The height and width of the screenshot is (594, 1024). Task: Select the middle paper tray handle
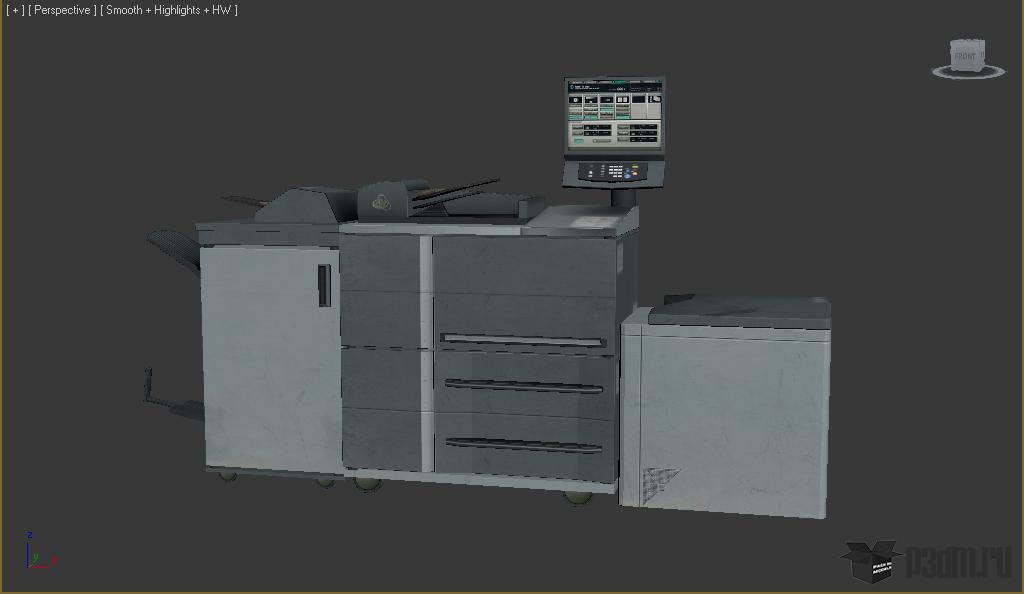point(522,386)
